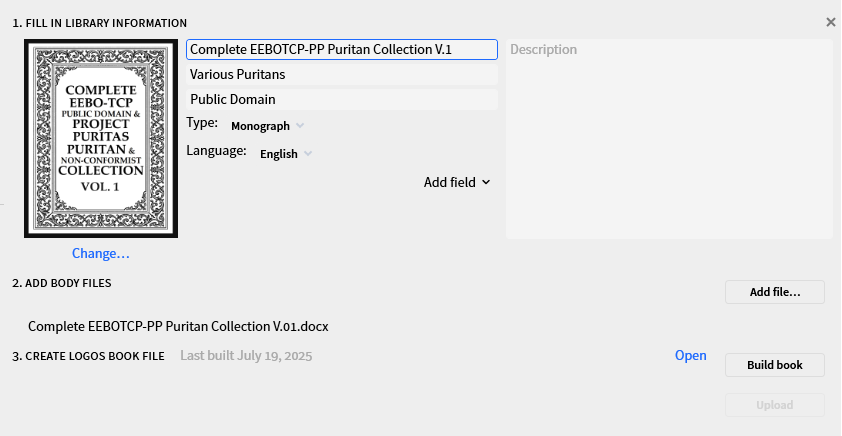842x436 pixels.
Task: Open the Language dropdown showing English
Action: point(286,154)
